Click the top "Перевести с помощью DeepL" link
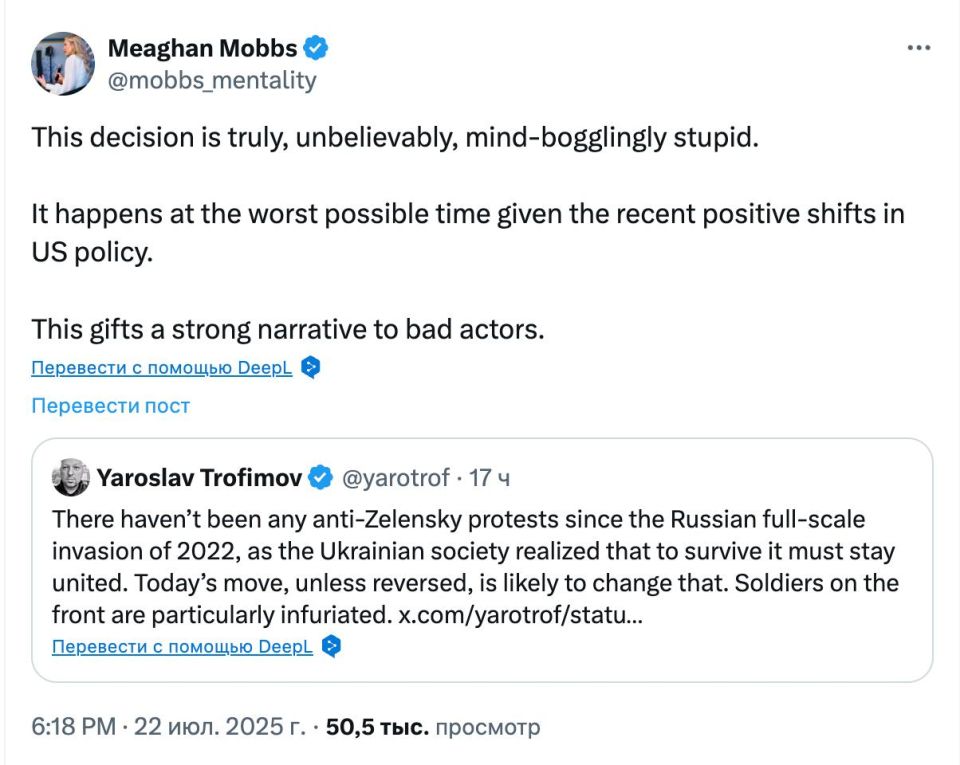The height and width of the screenshot is (765, 960). click(161, 368)
